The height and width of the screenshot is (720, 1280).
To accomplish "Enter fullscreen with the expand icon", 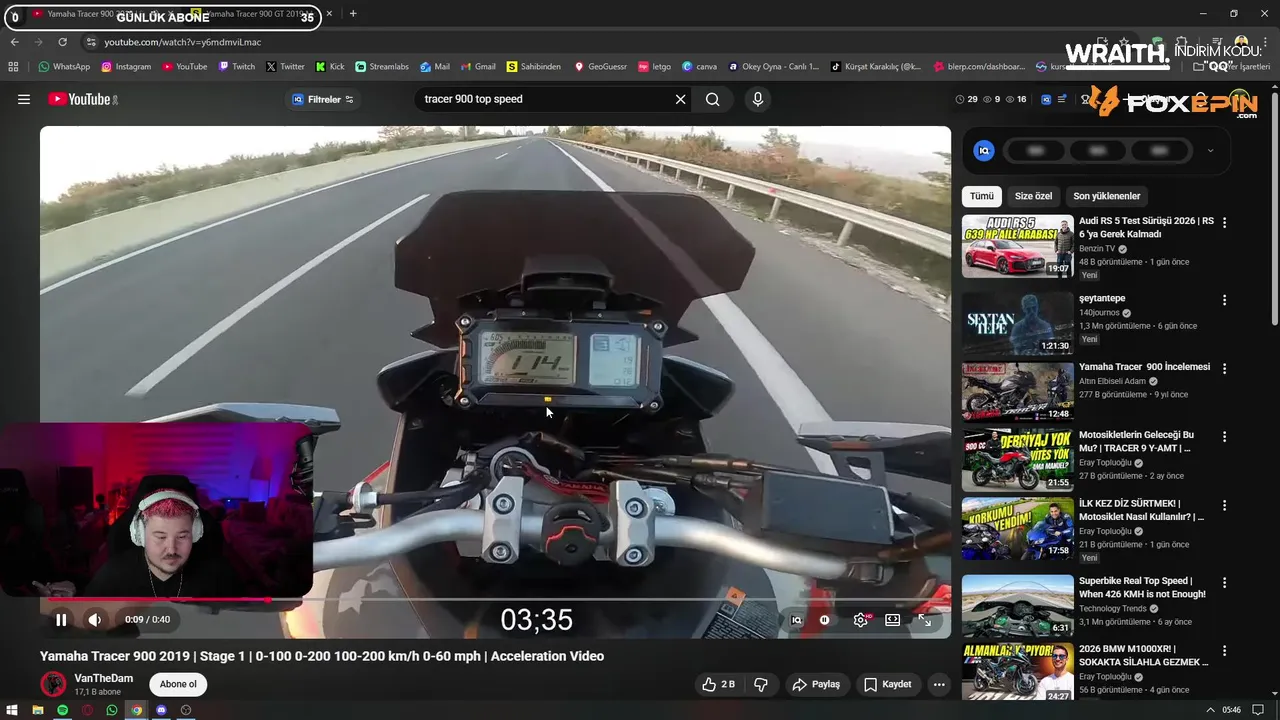I will 924,620.
